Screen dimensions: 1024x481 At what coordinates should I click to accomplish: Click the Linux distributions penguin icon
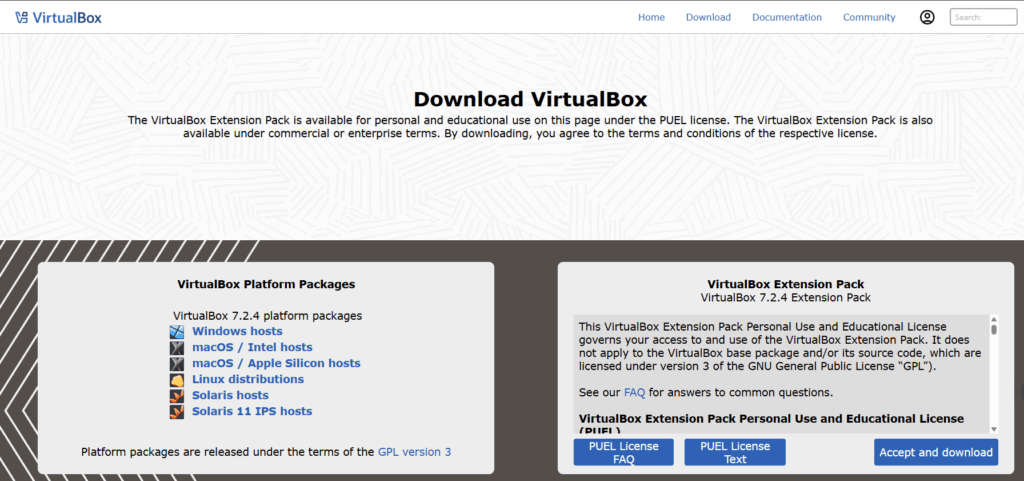(177, 379)
